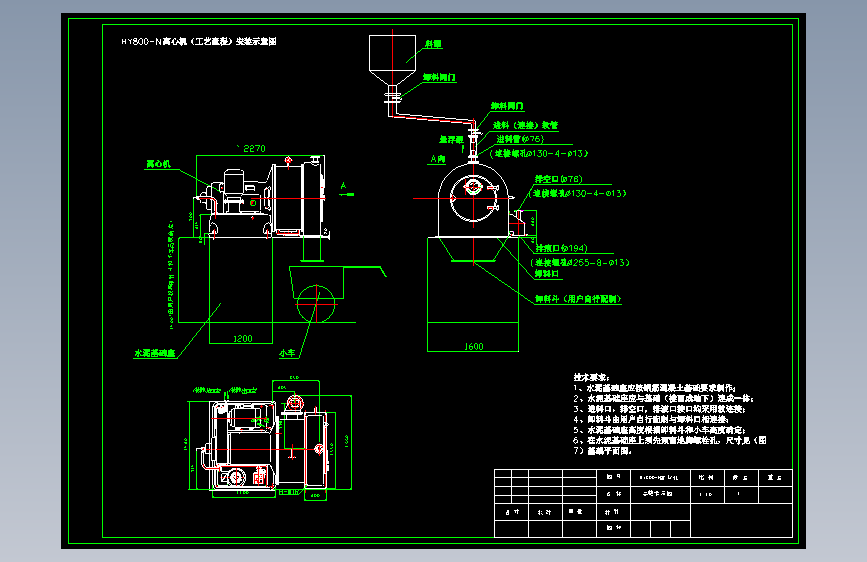
Task: Click the '进料(连接)软管' annotation
Action: [x=525, y=126]
